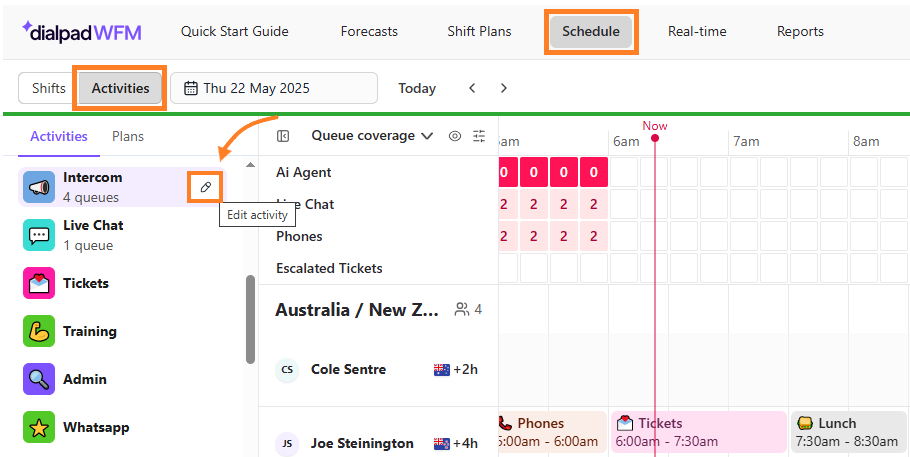Click the Escalated Tickets queue label
The height and width of the screenshot is (457, 910).
point(329,268)
